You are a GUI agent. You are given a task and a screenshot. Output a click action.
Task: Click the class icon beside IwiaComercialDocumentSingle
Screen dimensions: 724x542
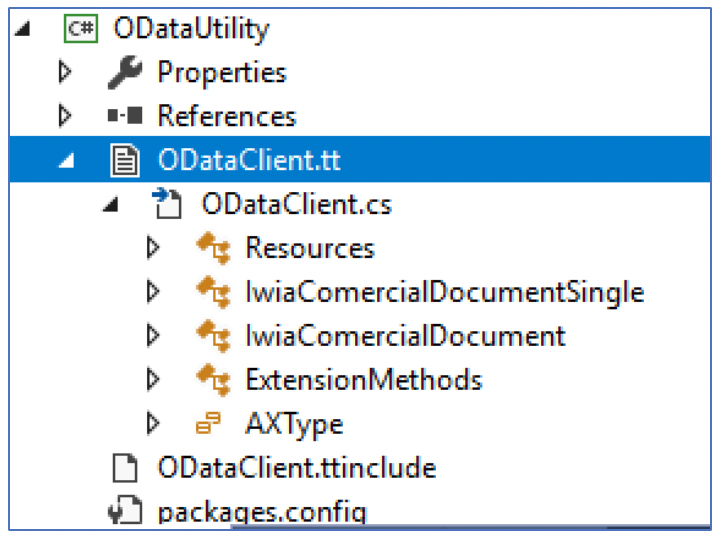(x=211, y=292)
